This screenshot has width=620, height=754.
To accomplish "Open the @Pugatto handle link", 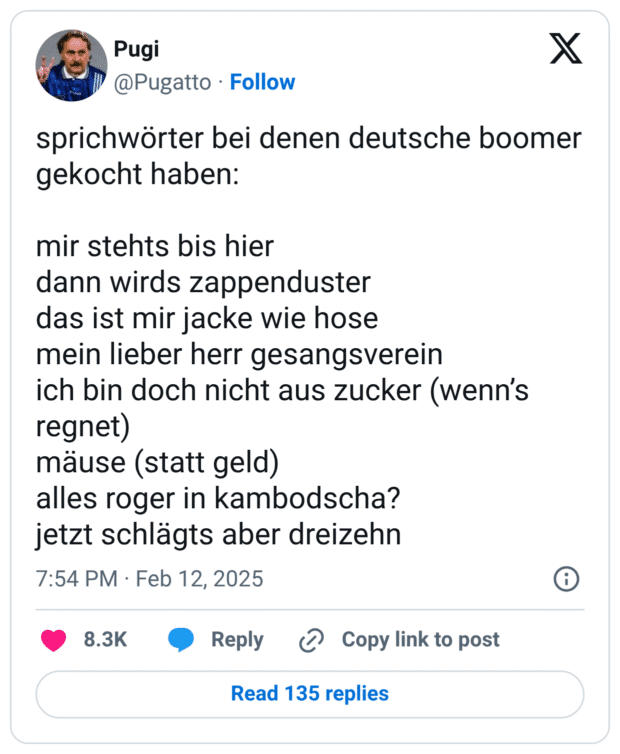I will (163, 82).
